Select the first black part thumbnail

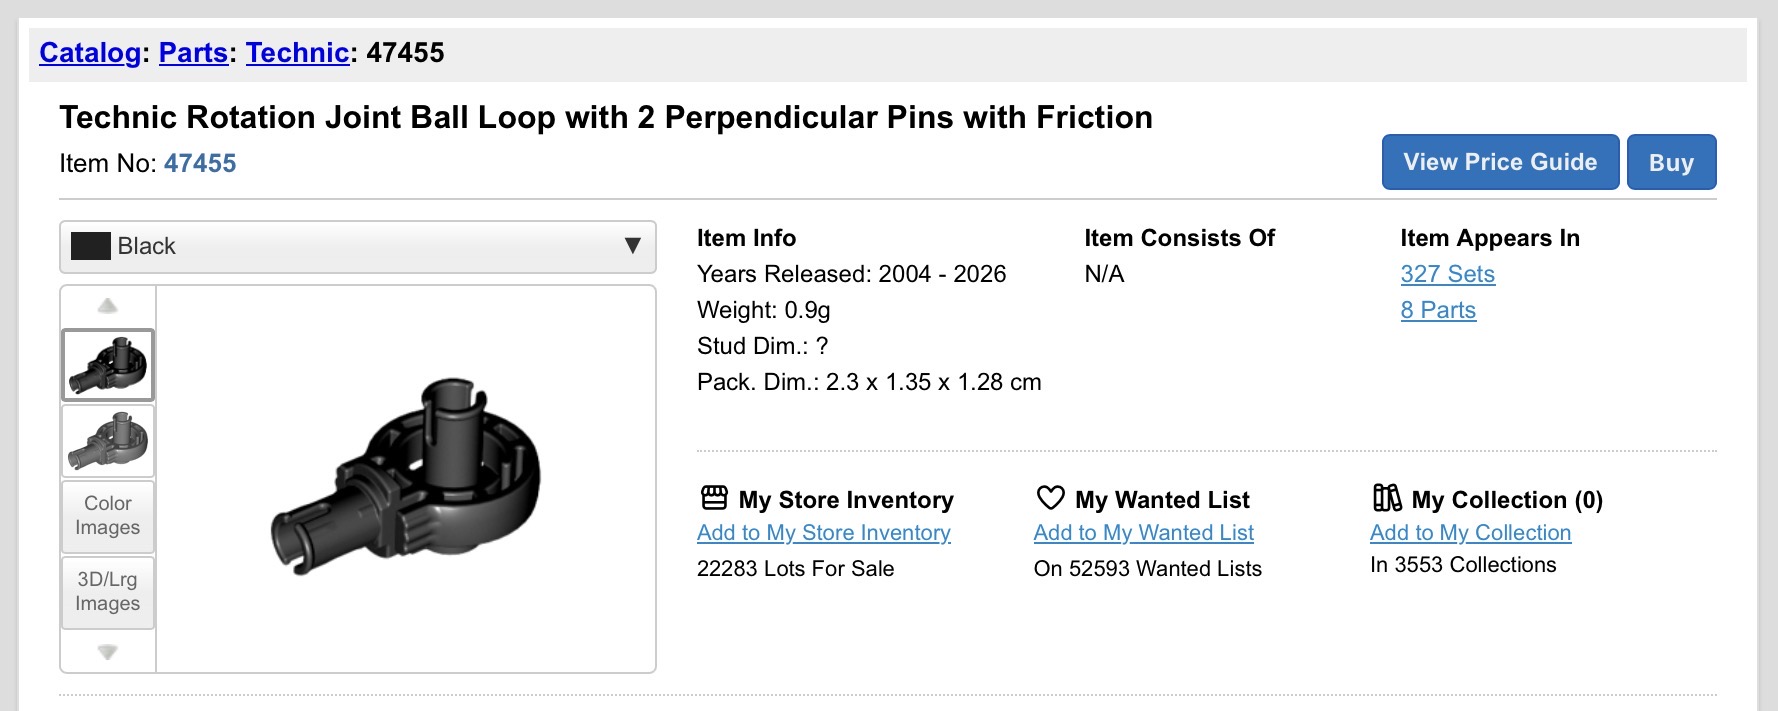[x=108, y=365]
